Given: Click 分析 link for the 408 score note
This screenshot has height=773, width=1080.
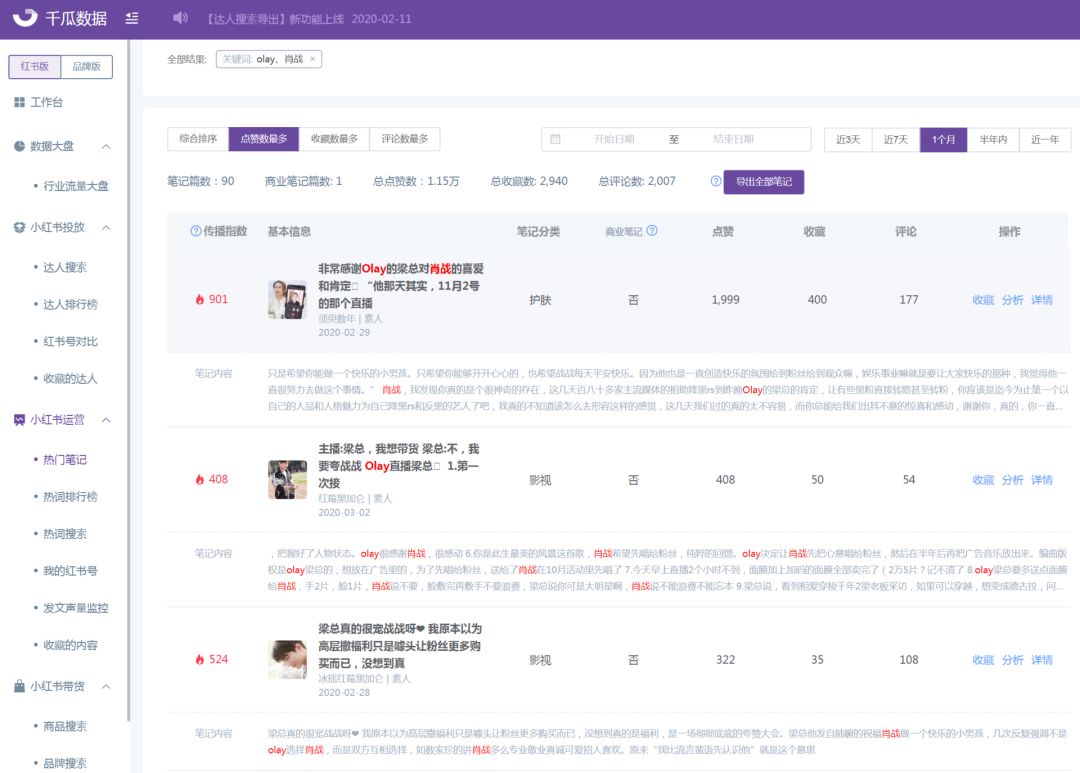Looking at the screenshot, I should pos(1012,480).
